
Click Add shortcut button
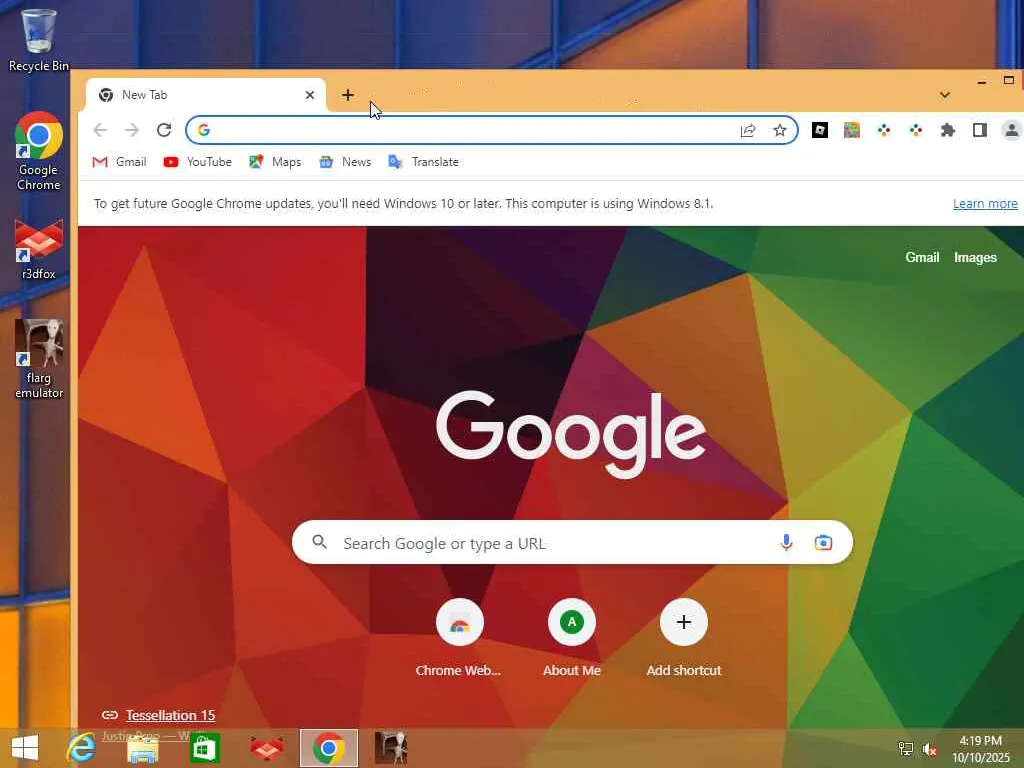(x=684, y=638)
